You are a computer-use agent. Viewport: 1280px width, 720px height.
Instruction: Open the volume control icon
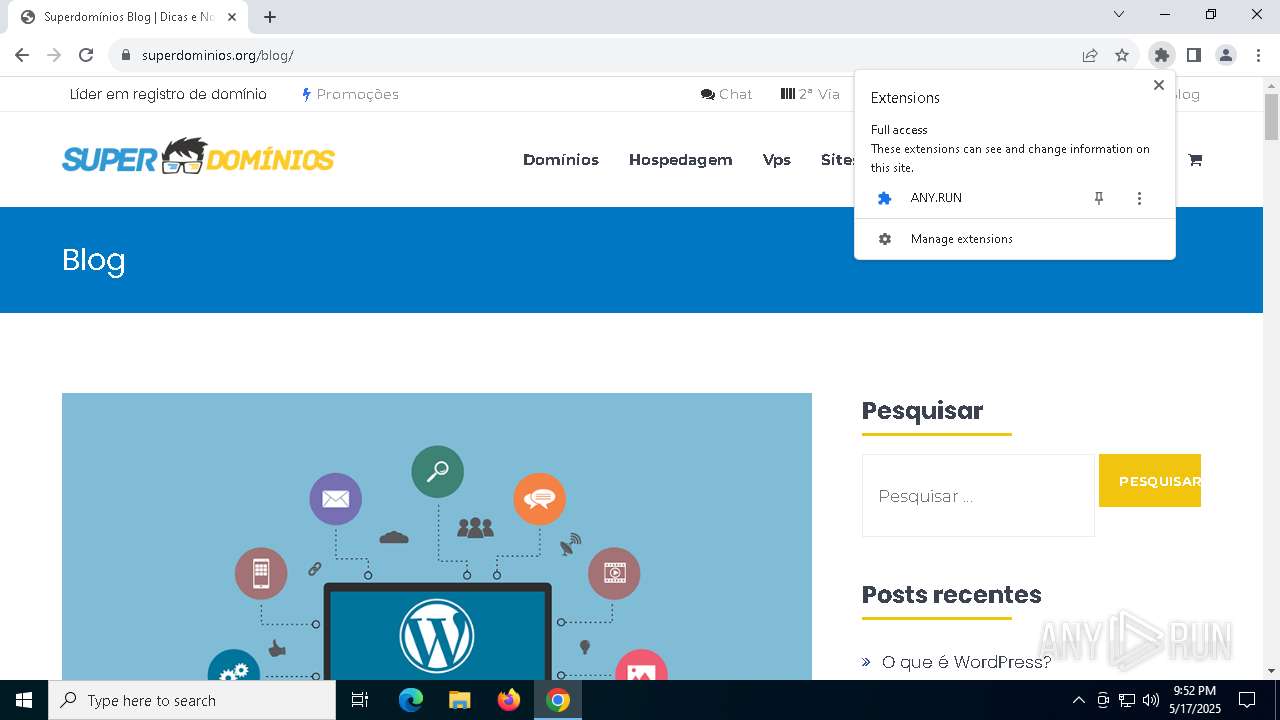(x=1151, y=700)
